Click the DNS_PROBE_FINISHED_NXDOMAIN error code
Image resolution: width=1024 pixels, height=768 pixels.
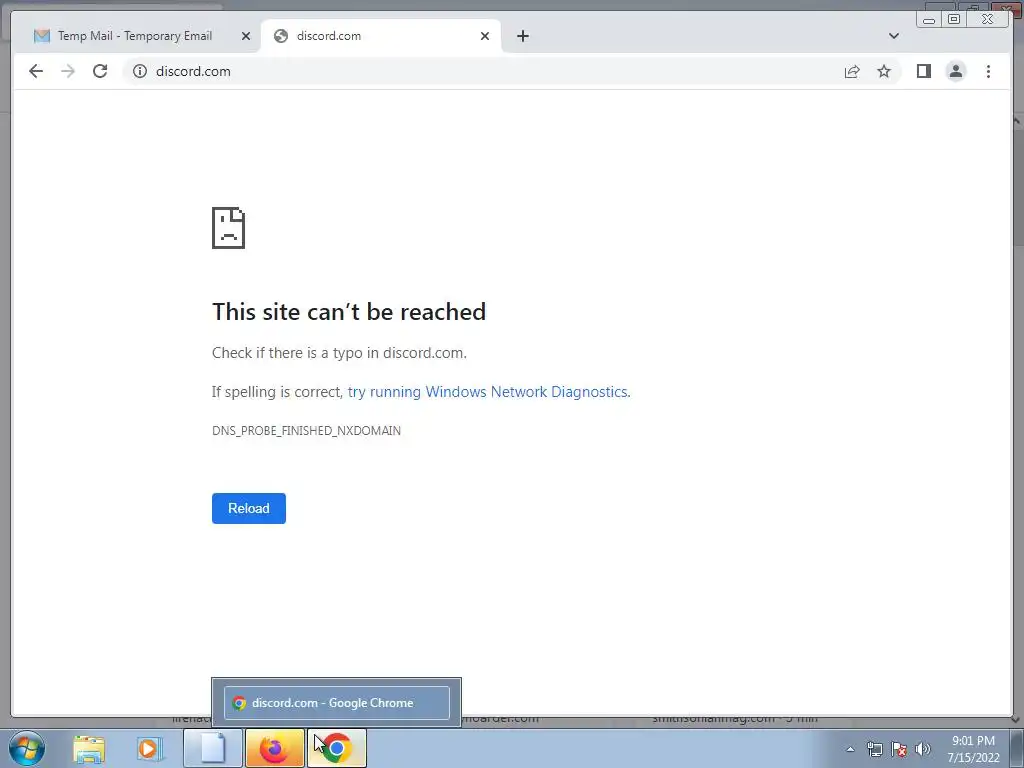click(x=306, y=430)
